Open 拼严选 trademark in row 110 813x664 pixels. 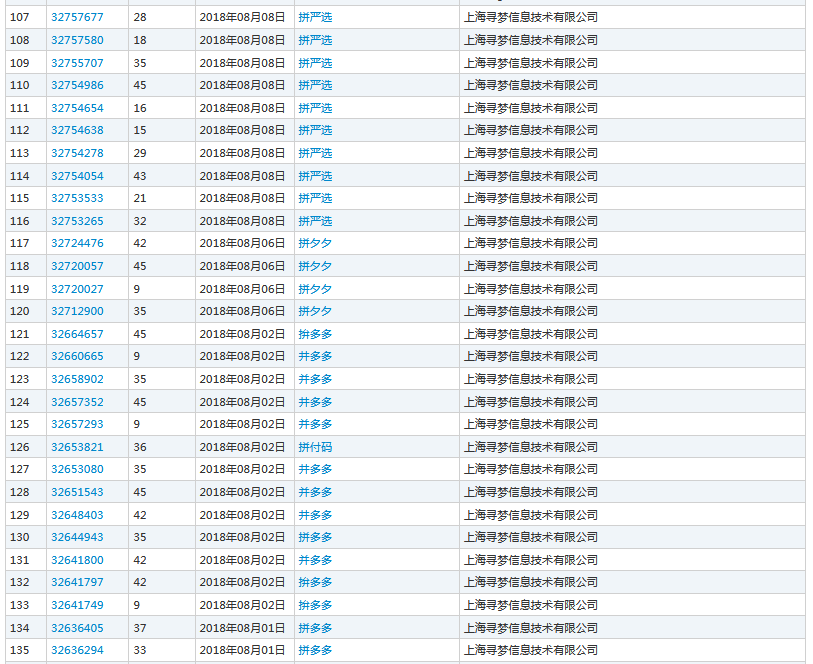tap(315, 85)
